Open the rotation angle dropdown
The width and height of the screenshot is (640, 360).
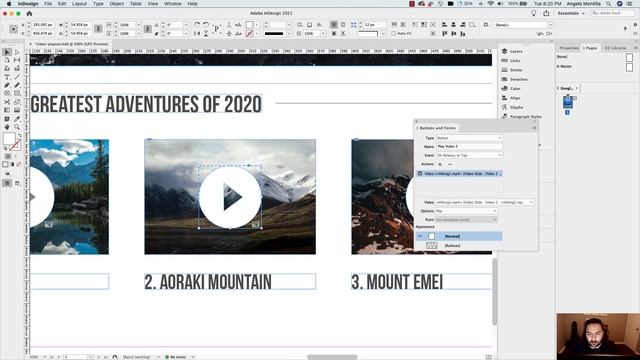(186, 25)
